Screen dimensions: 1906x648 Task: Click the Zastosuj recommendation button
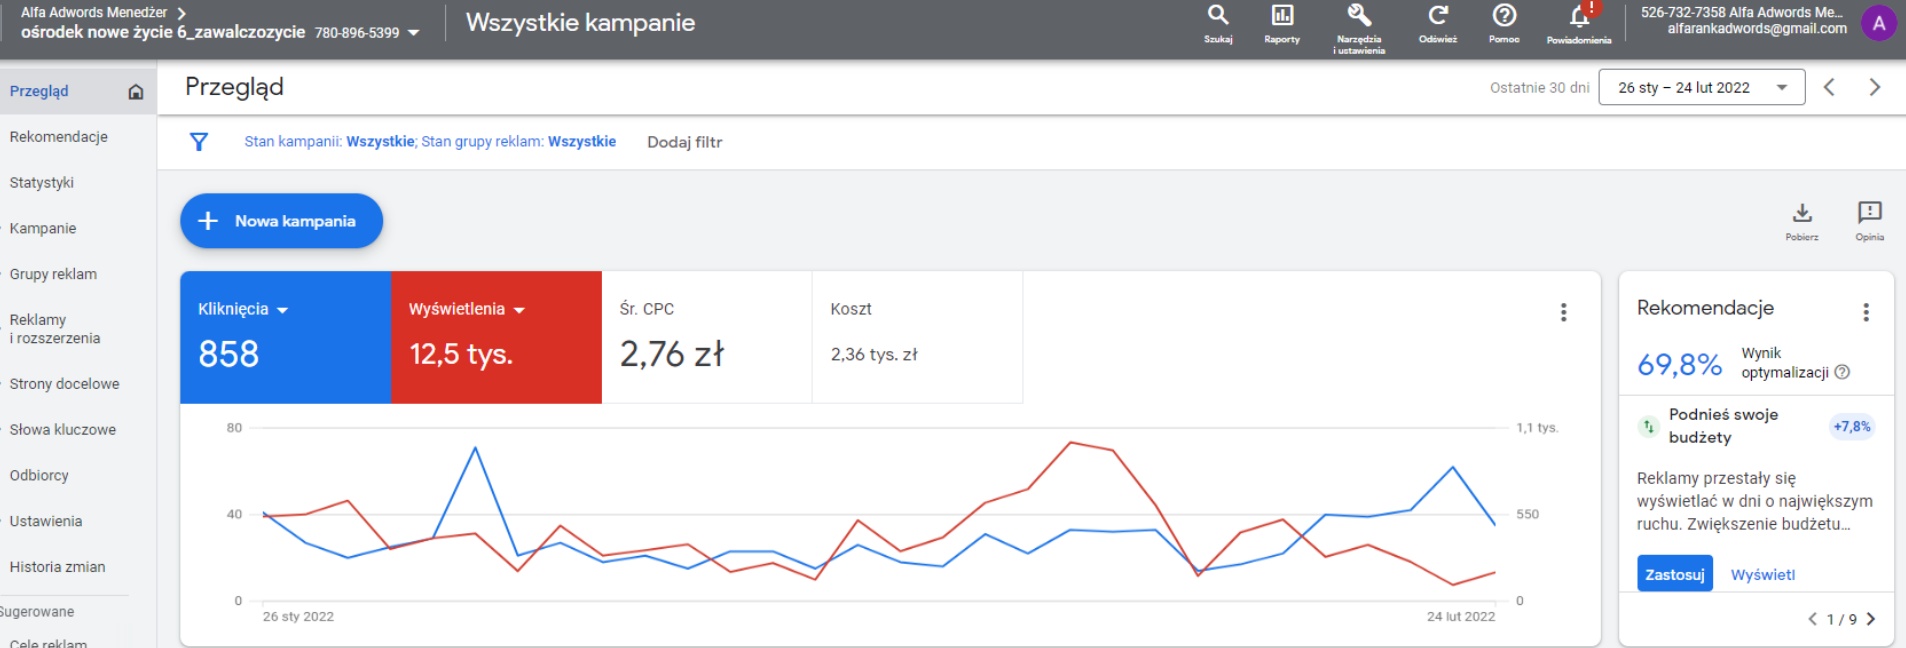click(1674, 574)
